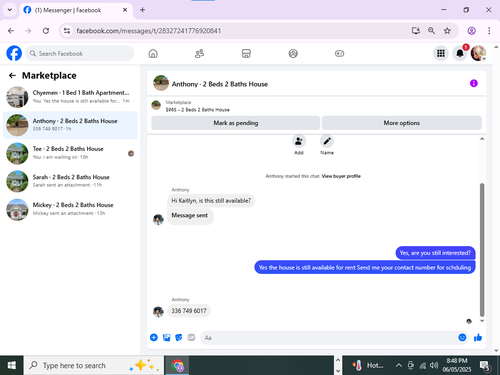
Task: Click the 'Hi Kaitlyn, is this still available?' message
Action: coord(211,201)
